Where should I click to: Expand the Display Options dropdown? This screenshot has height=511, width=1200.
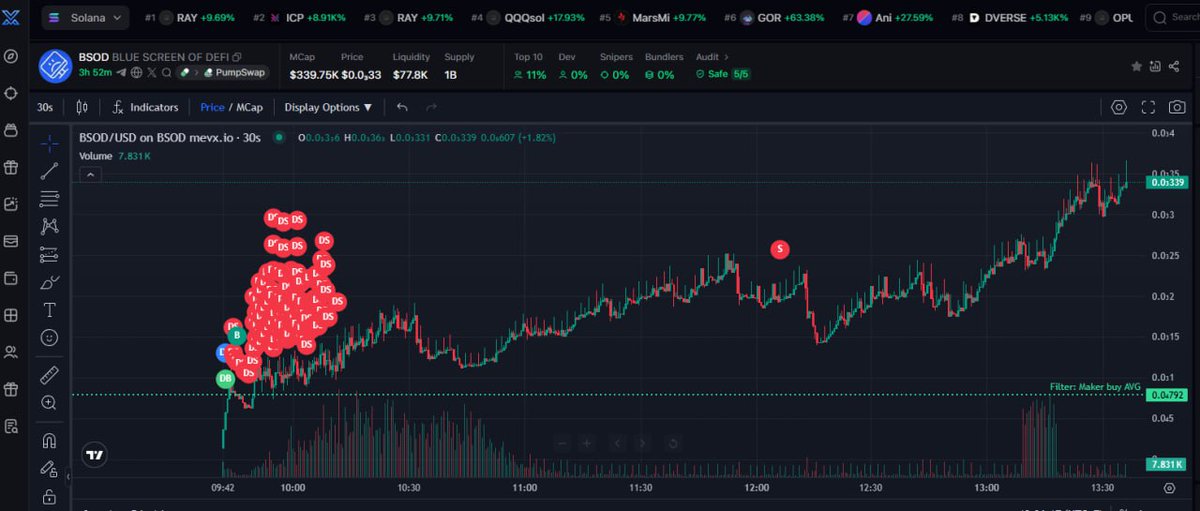(x=328, y=107)
